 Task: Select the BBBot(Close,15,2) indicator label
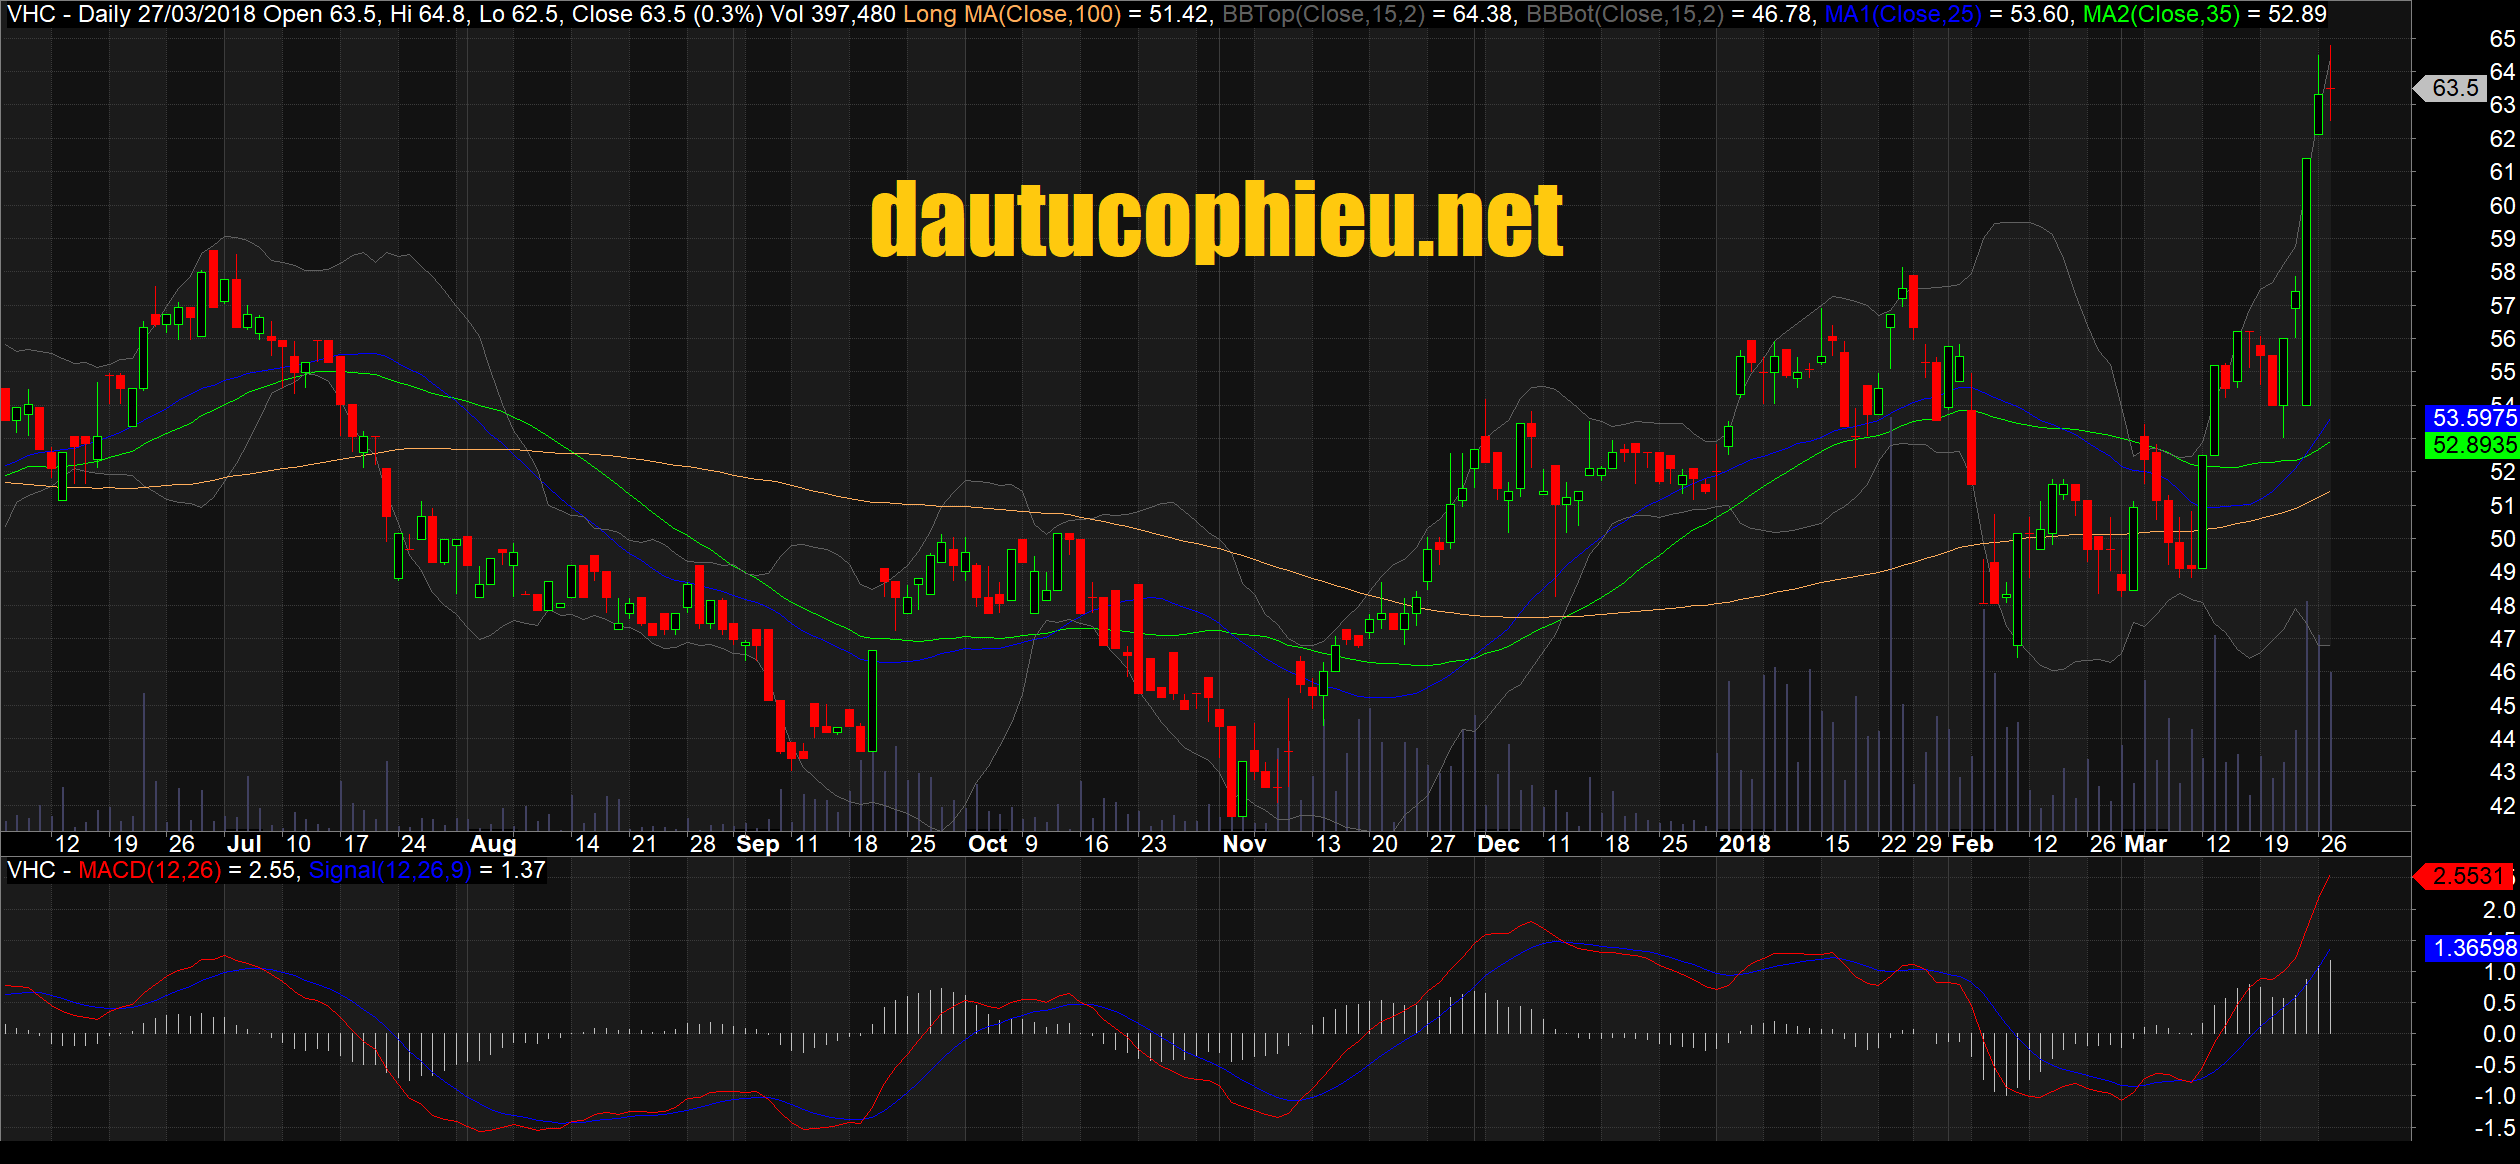tap(1624, 14)
